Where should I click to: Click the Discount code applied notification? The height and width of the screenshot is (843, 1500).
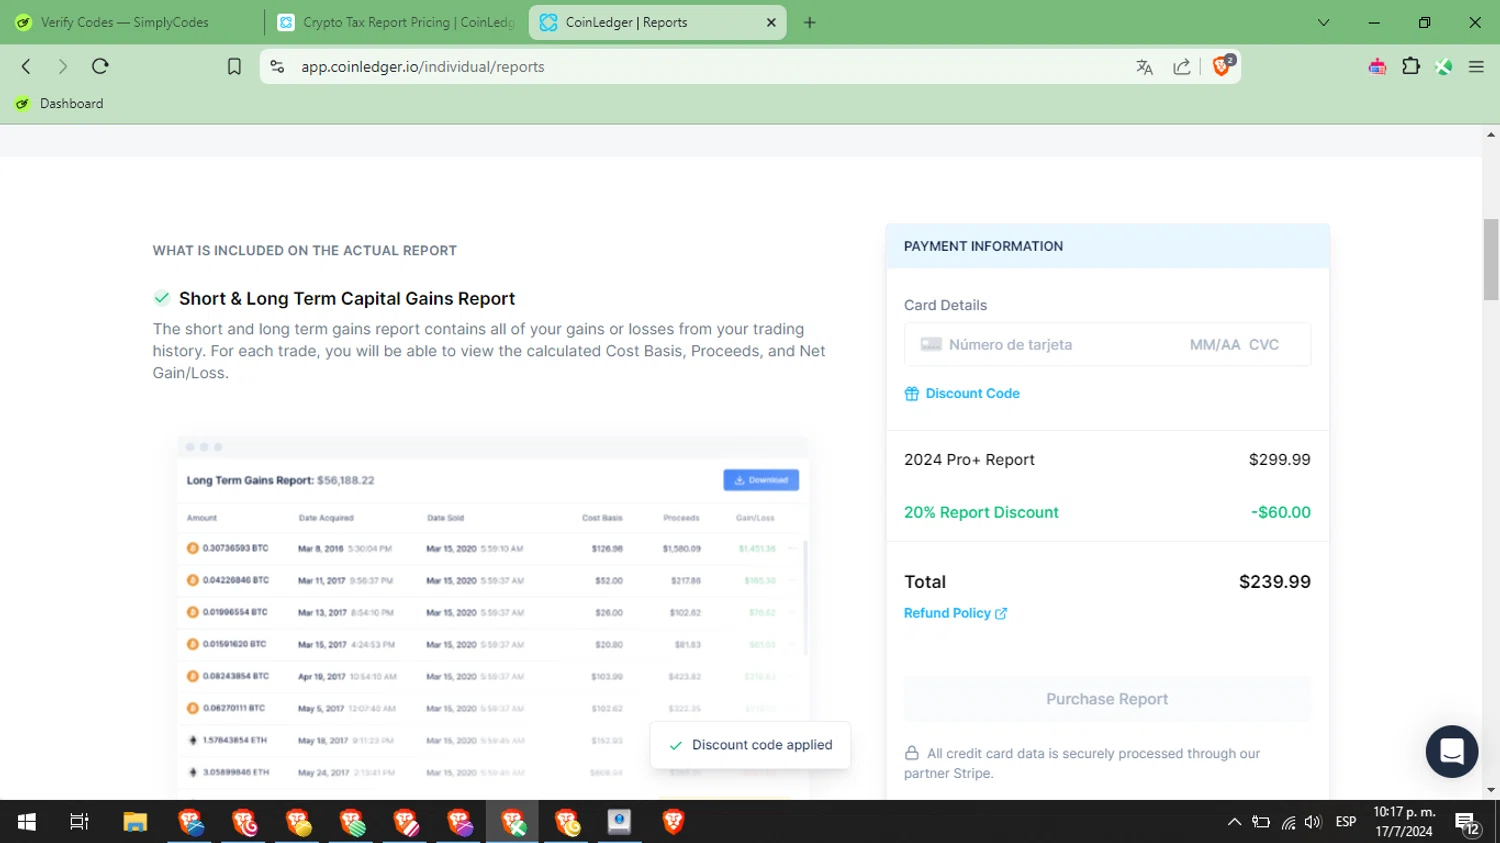pyautogui.click(x=750, y=745)
